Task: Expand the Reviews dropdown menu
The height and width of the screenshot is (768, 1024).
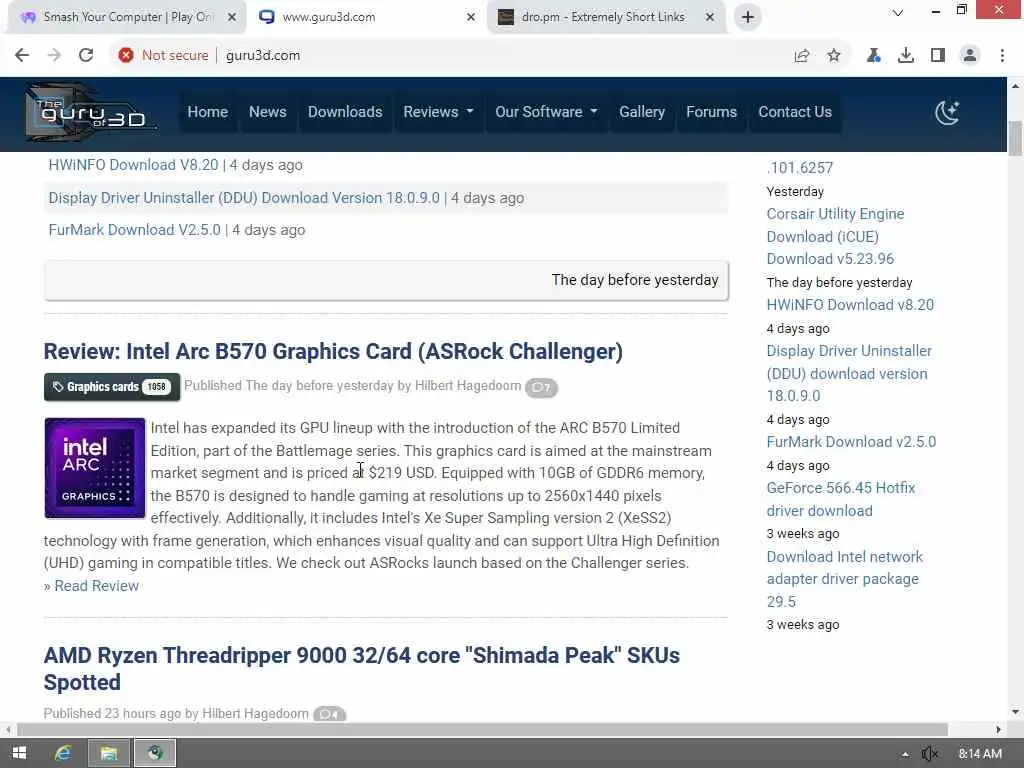Action: (x=438, y=112)
